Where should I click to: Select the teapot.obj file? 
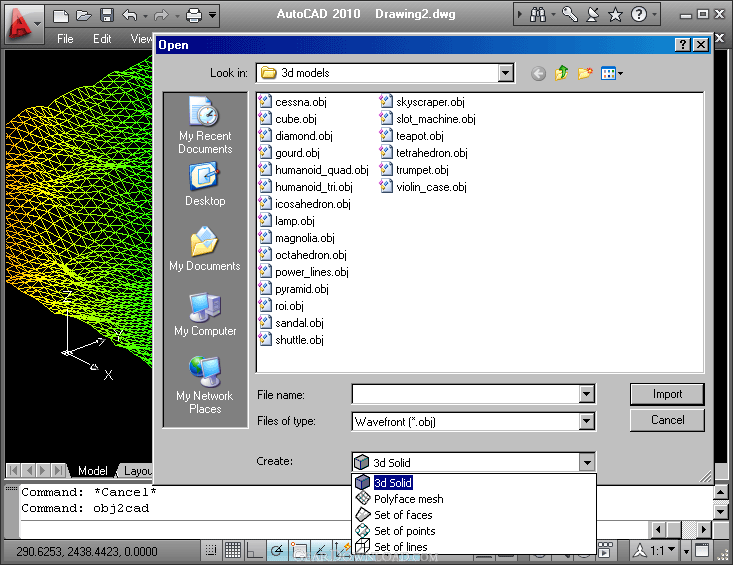(412, 136)
